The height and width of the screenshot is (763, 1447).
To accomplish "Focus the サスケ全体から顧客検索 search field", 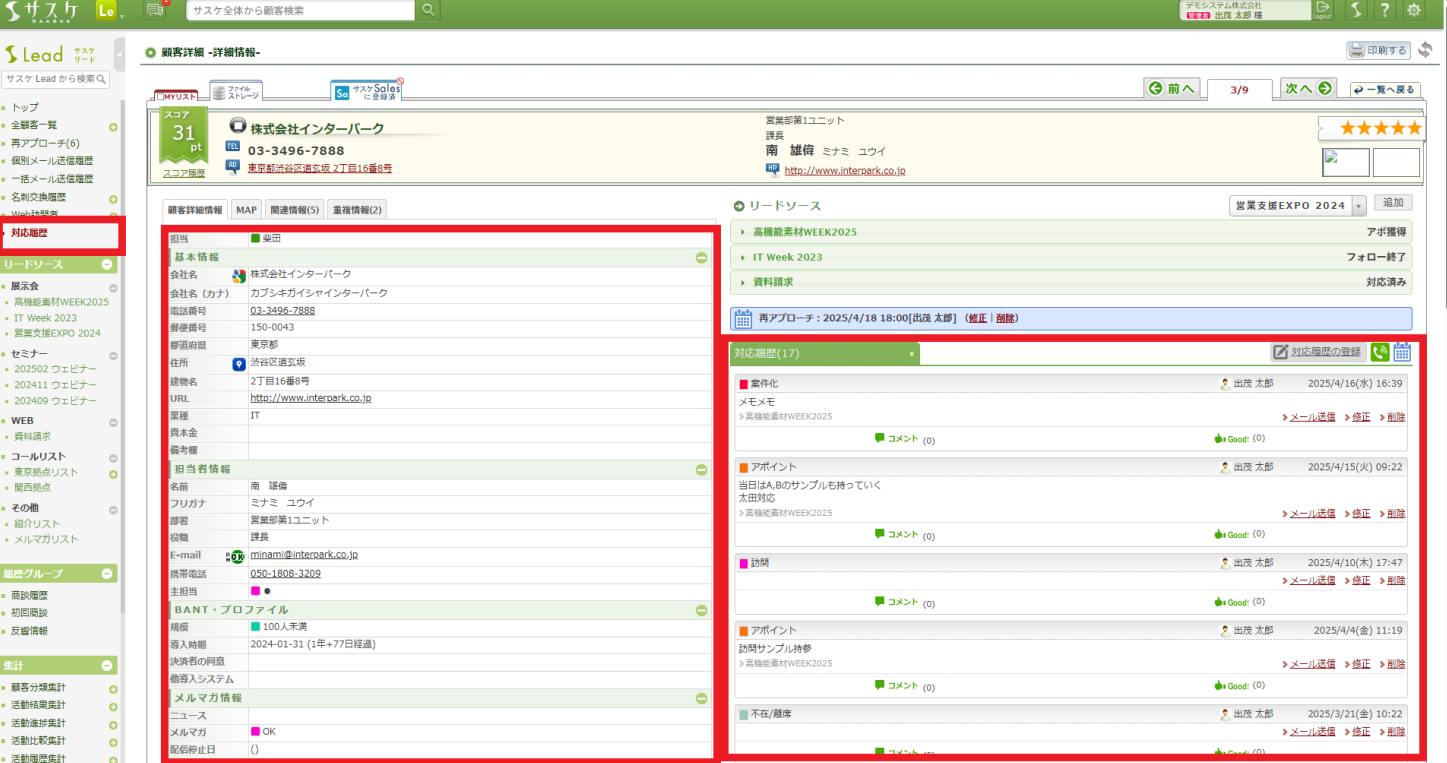I will [x=300, y=10].
